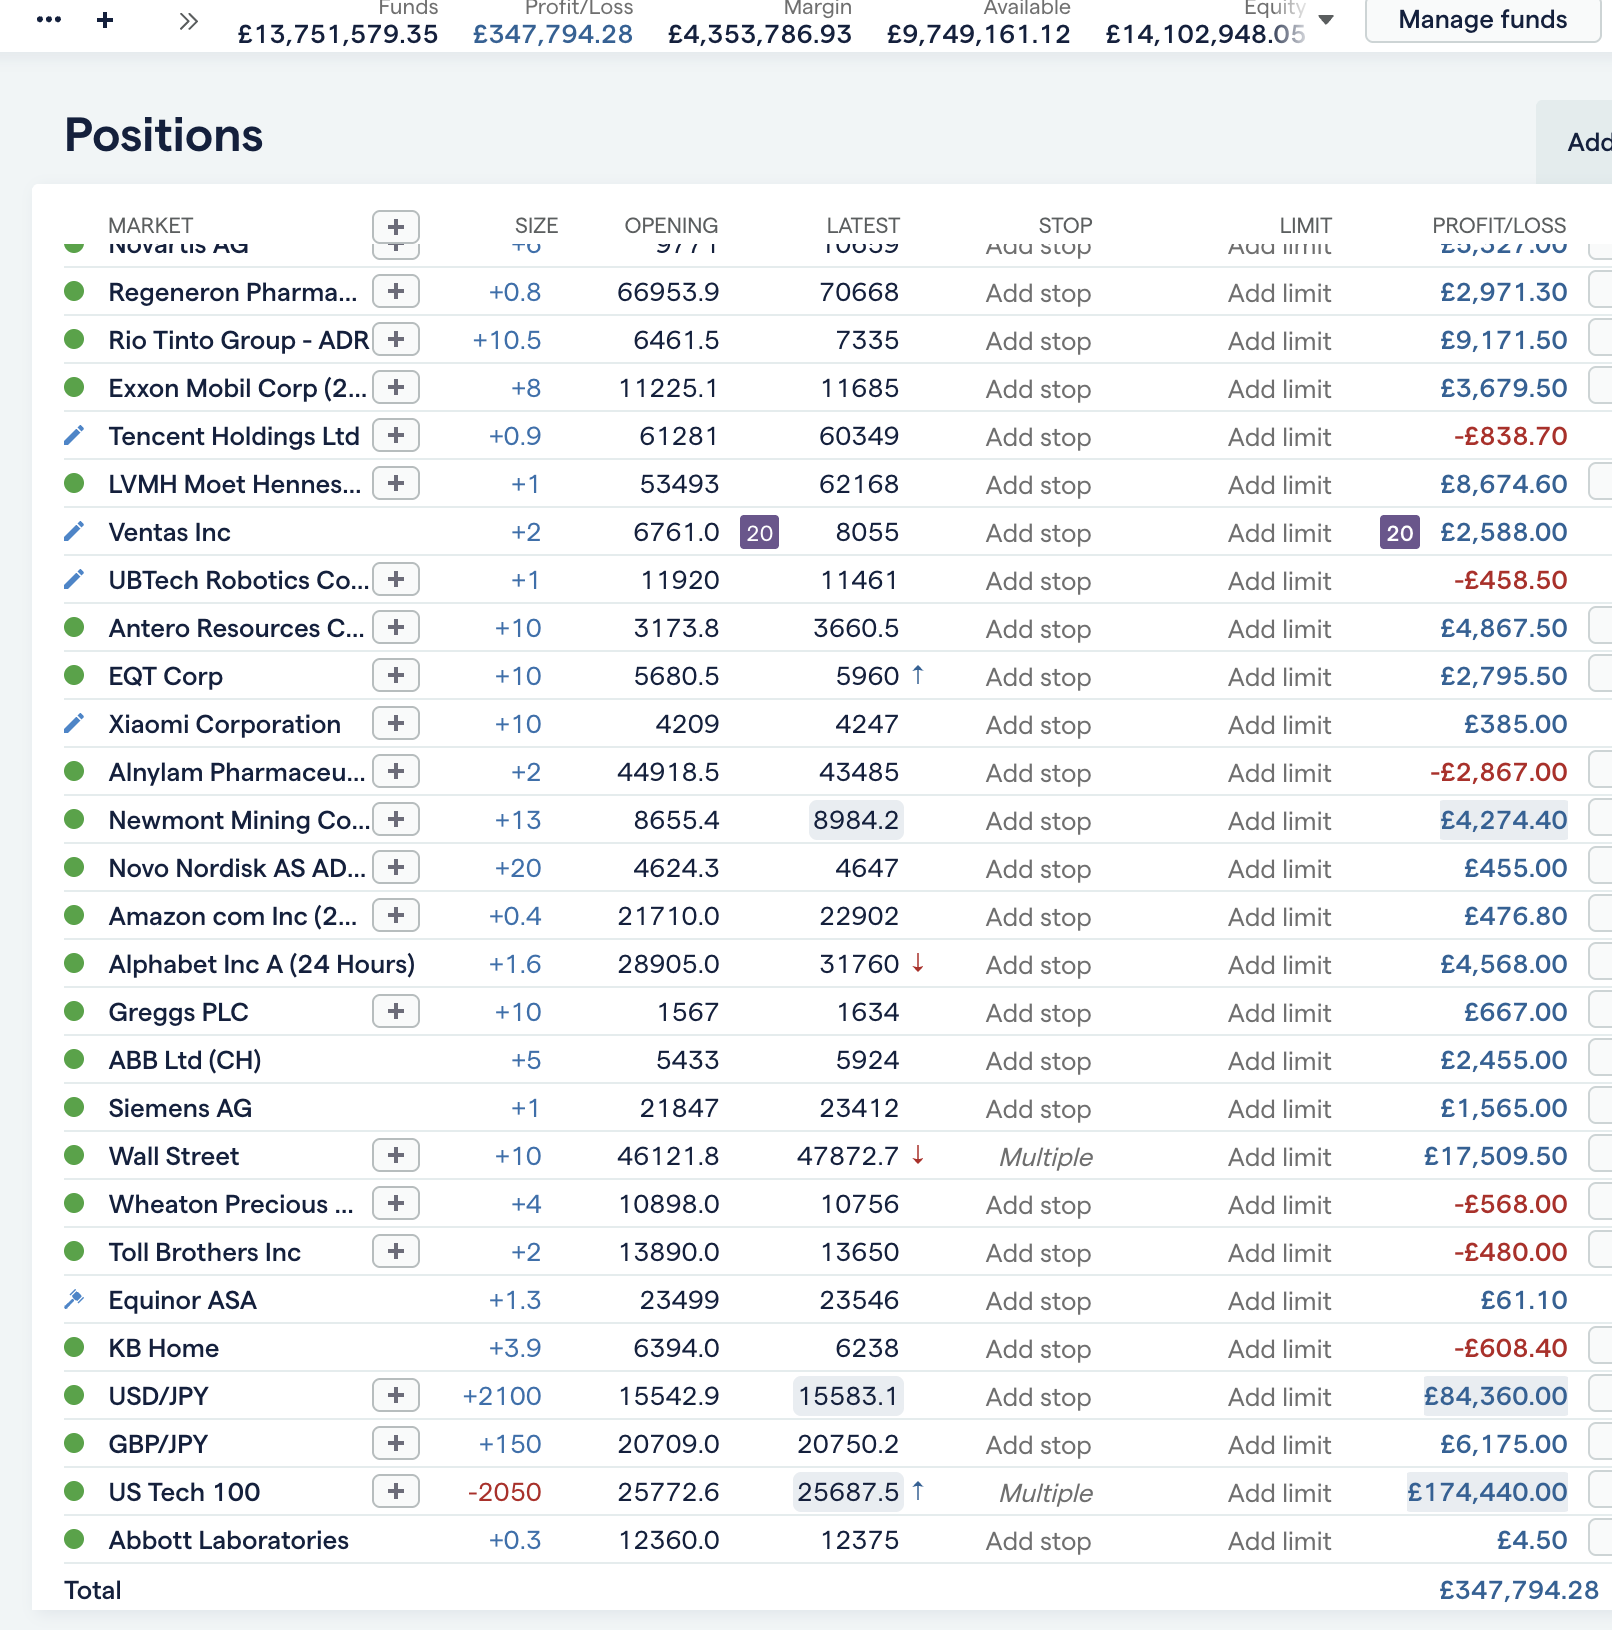Sort positions by the SIZE column
Viewport: 1612px width, 1630px height.
536,226
